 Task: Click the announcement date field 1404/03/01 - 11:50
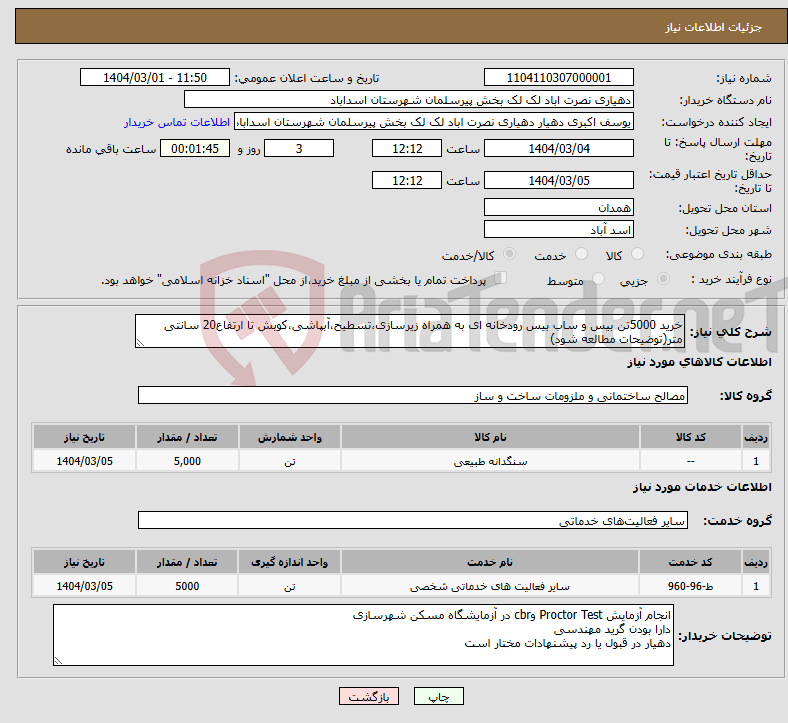(155, 77)
